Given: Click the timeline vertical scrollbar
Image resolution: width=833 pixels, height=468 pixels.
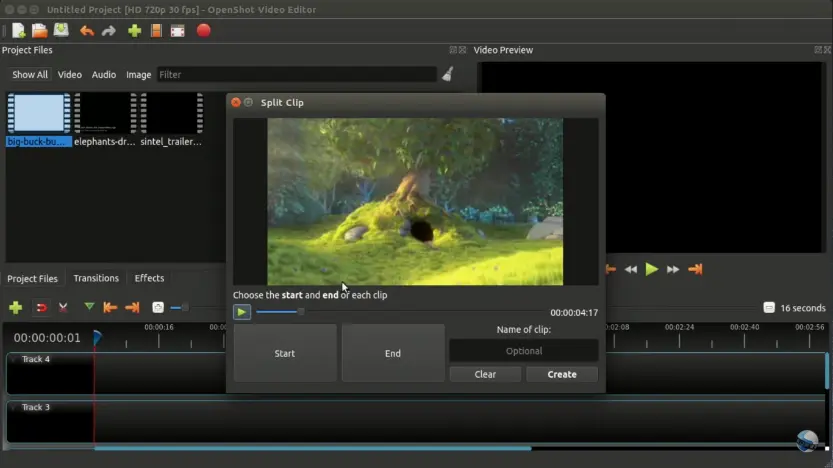Looking at the screenshot, I should [x=827, y=370].
